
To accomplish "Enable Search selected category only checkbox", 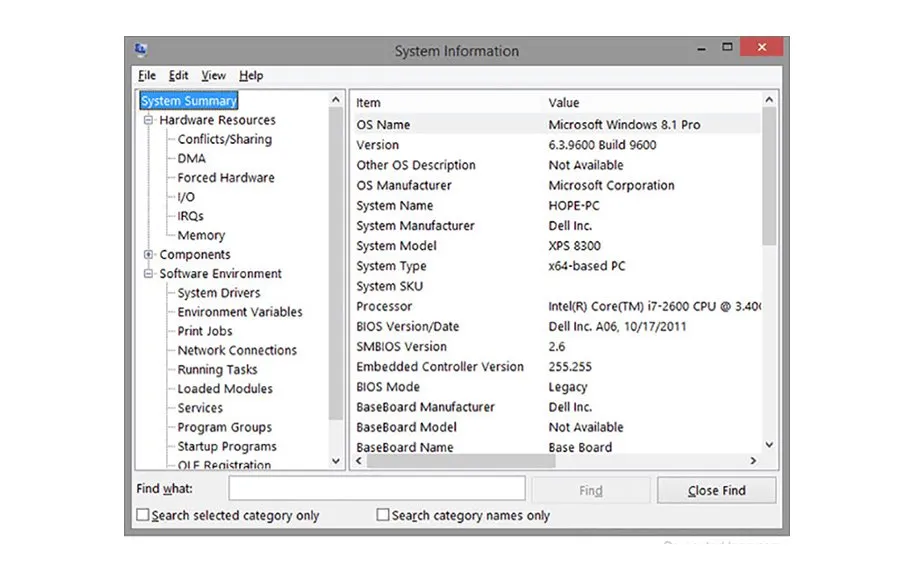I will tap(143, 515).
